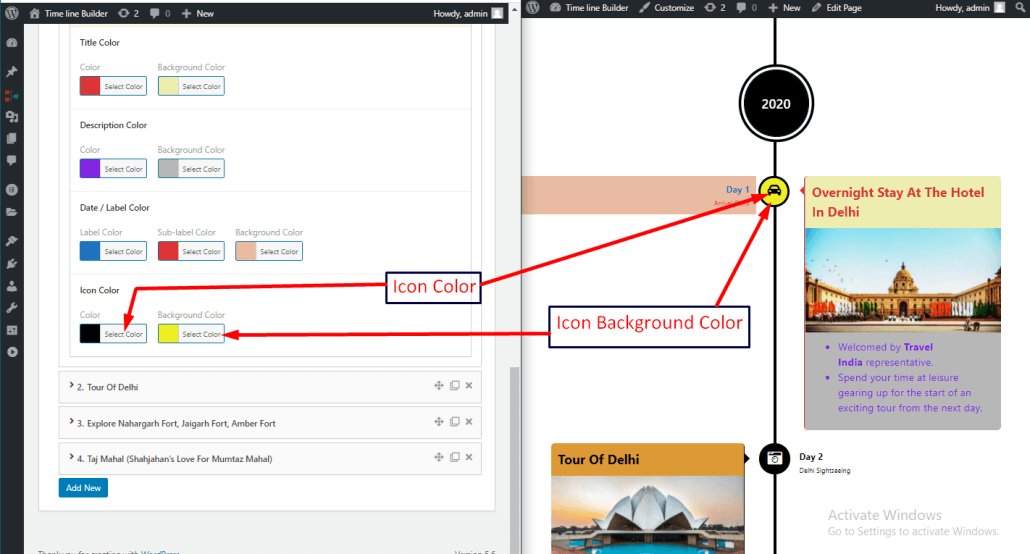Click the move handle on Tour Of Delhi
This screenshot has height=554, width=1030.
pyautogui.click(x=438, y=386)
